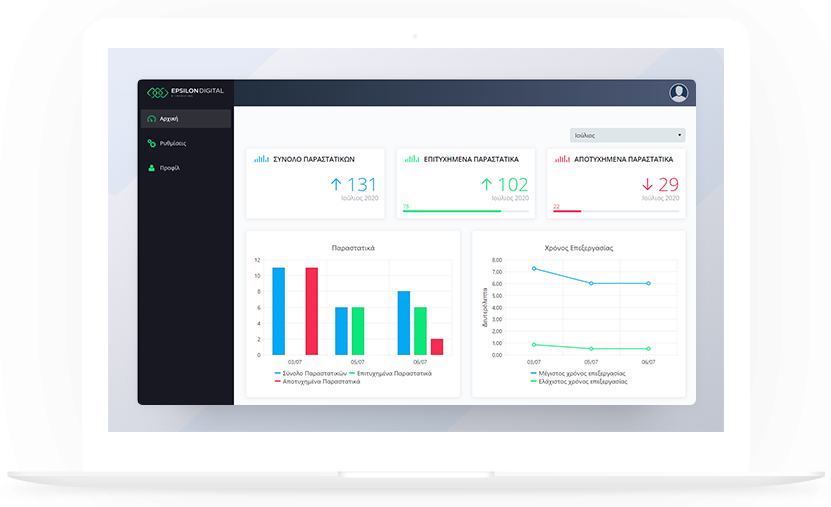The height and width of the screenshot is (507, 831).
Task: Click the blue chart icon beside ΣΥΝΟΛΟ ΠΑΡΑΣΤΑΤΙΚΩΝ
Action: [x=261, y=159]
